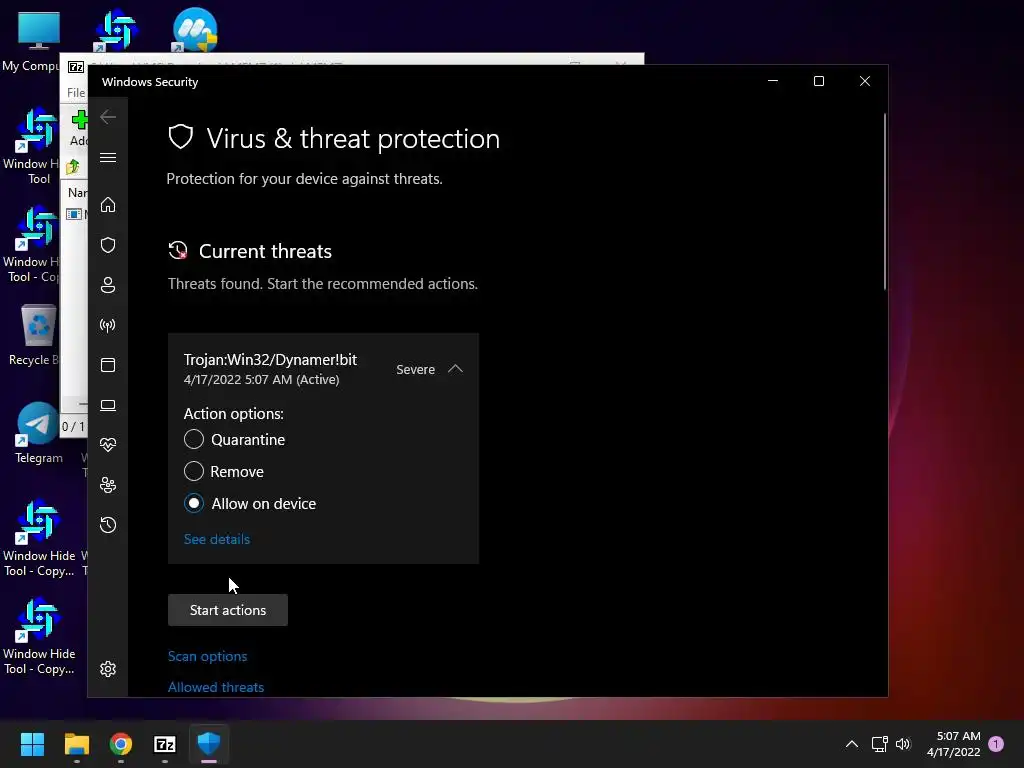
Task: Open the notification badge in taskbar
Action: [996, 744]
